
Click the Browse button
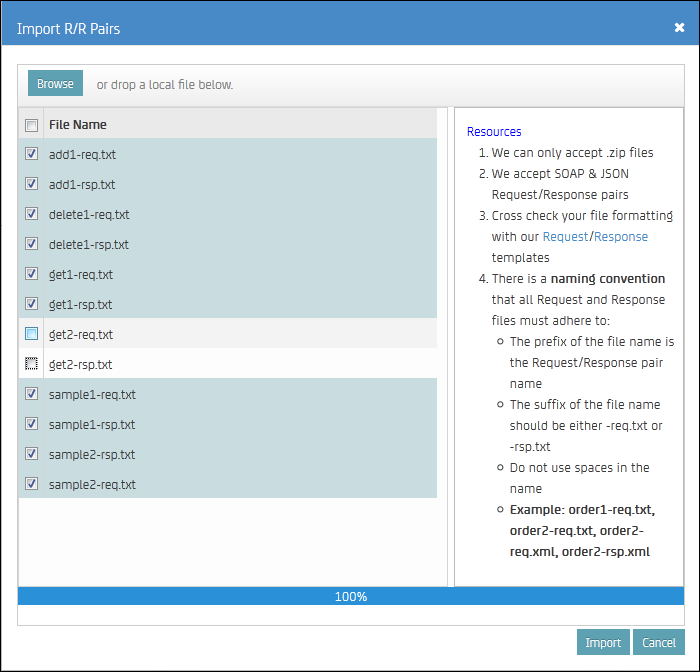tap(55, 84)
